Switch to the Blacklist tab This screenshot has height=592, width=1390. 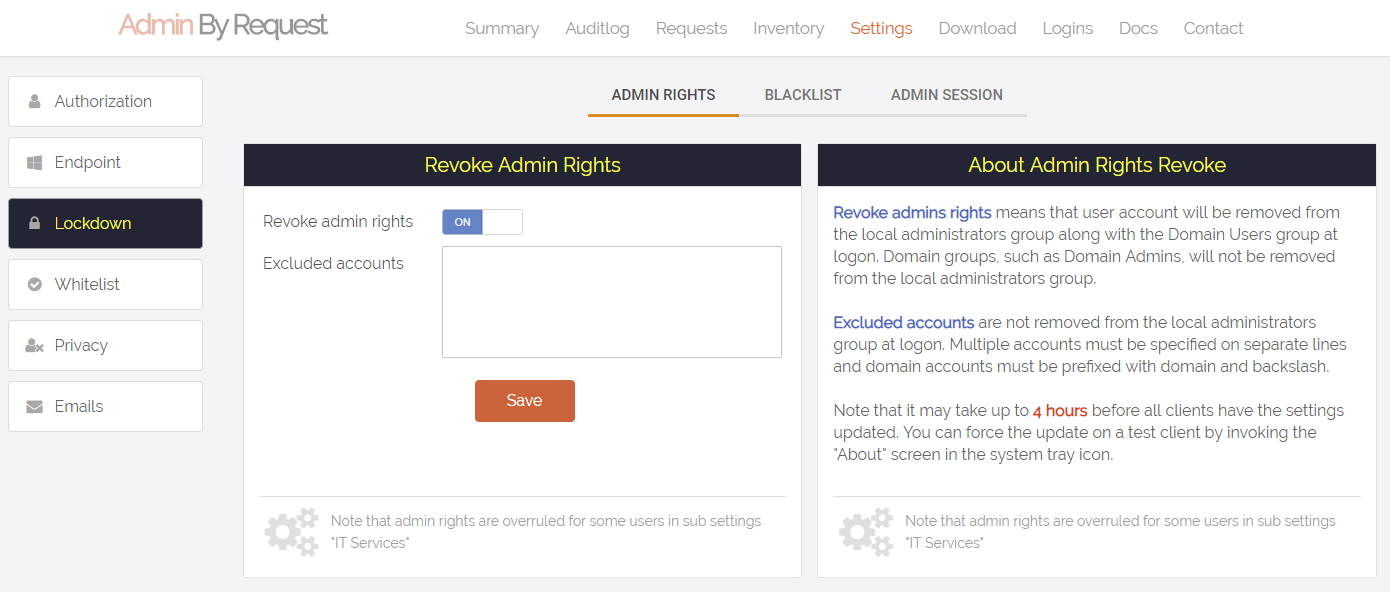pos(803,95)
